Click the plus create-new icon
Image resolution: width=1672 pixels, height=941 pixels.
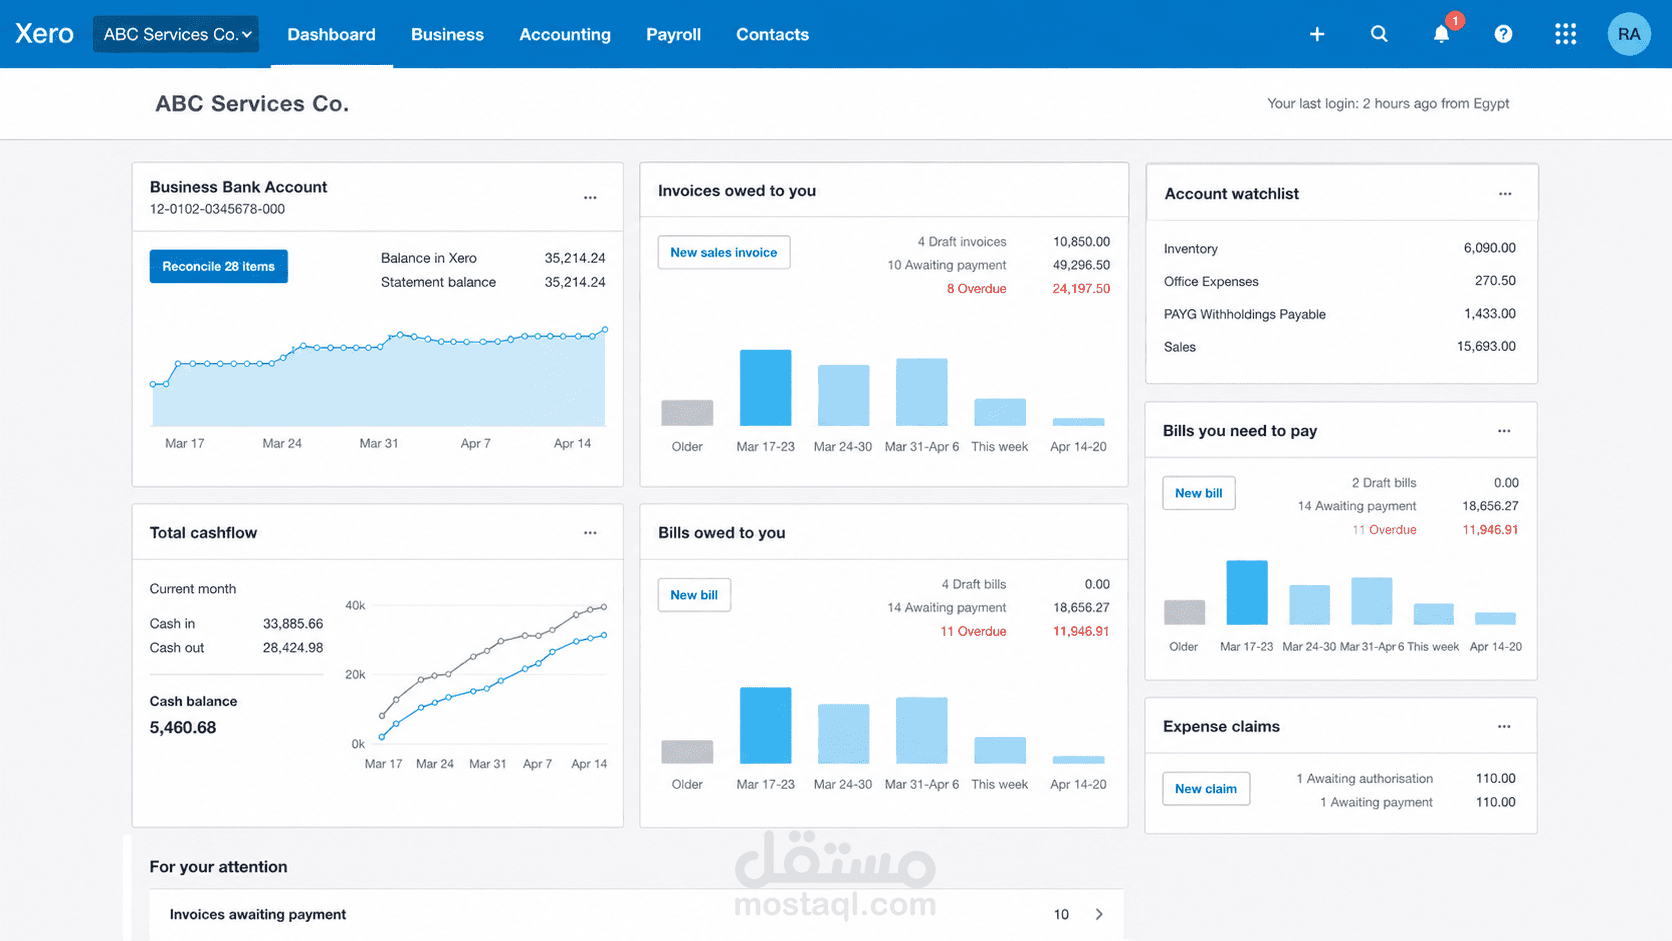coord(1317,34)
